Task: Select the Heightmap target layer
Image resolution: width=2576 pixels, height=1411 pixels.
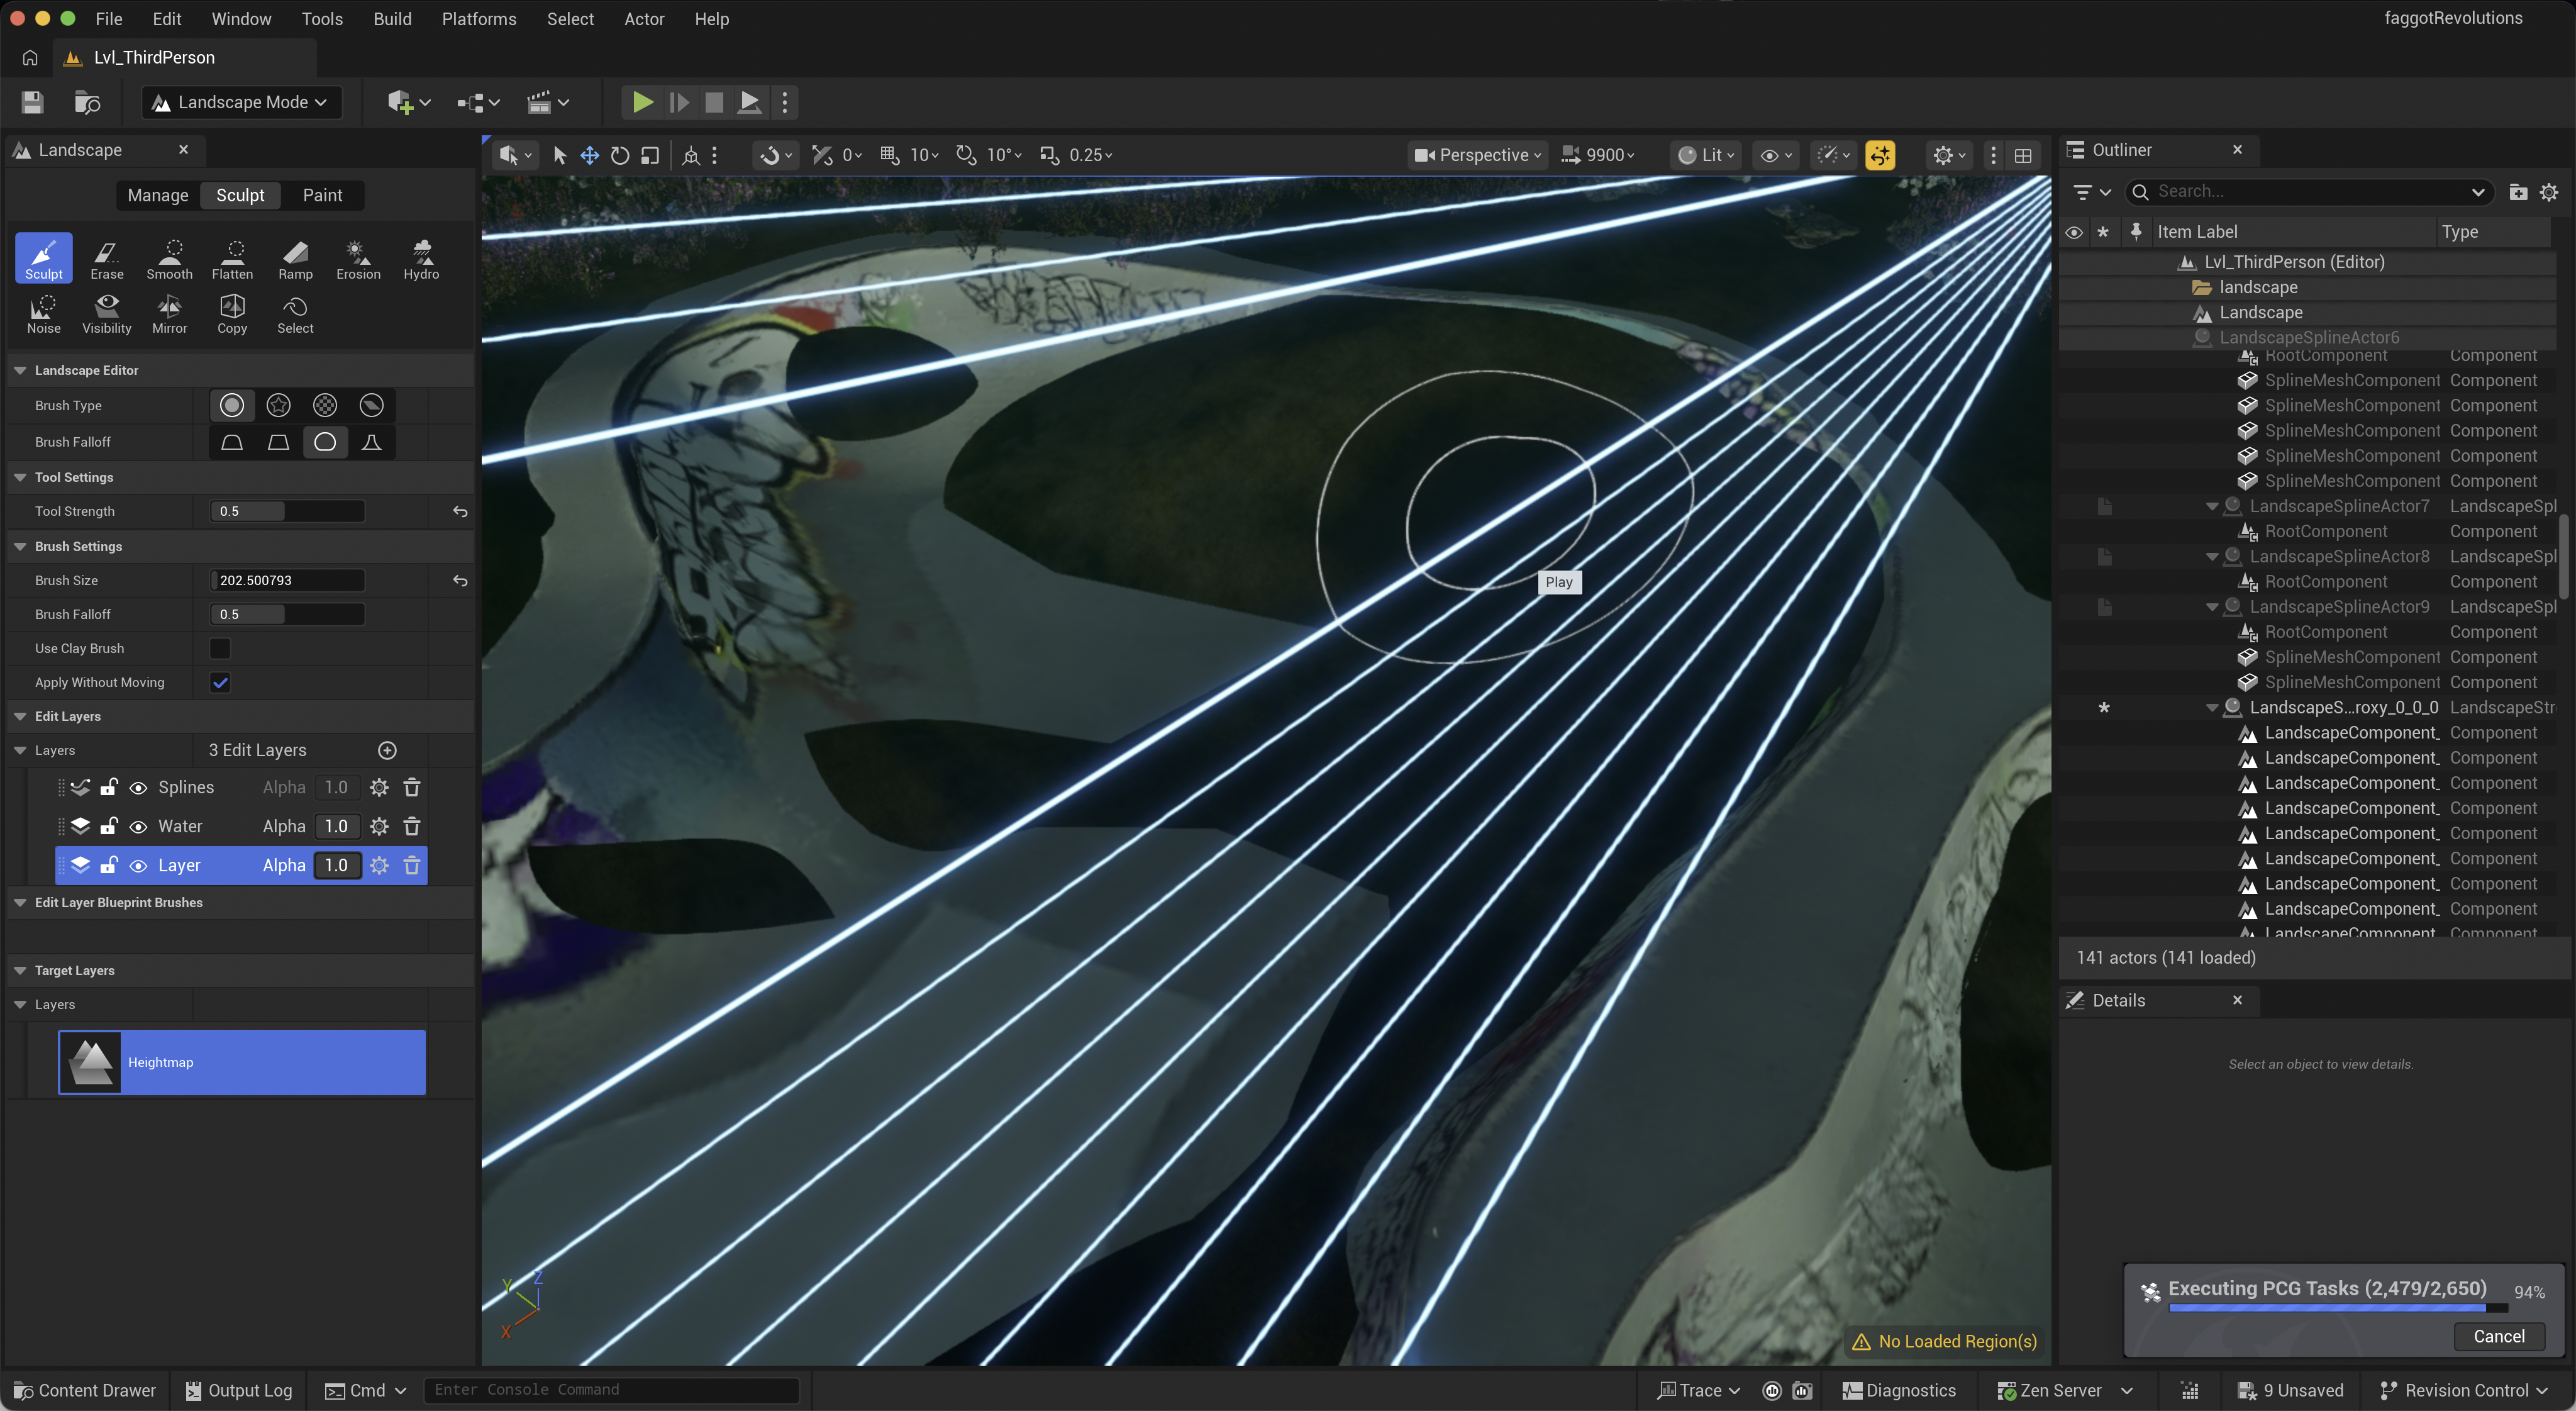Action: (242, 1063)
